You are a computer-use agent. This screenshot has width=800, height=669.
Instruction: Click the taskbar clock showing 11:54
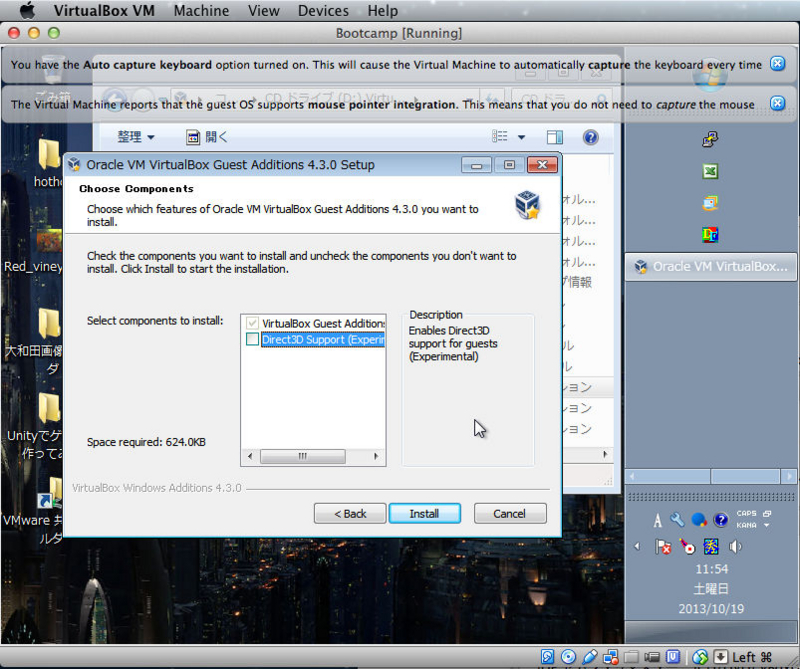pos(712,569)
